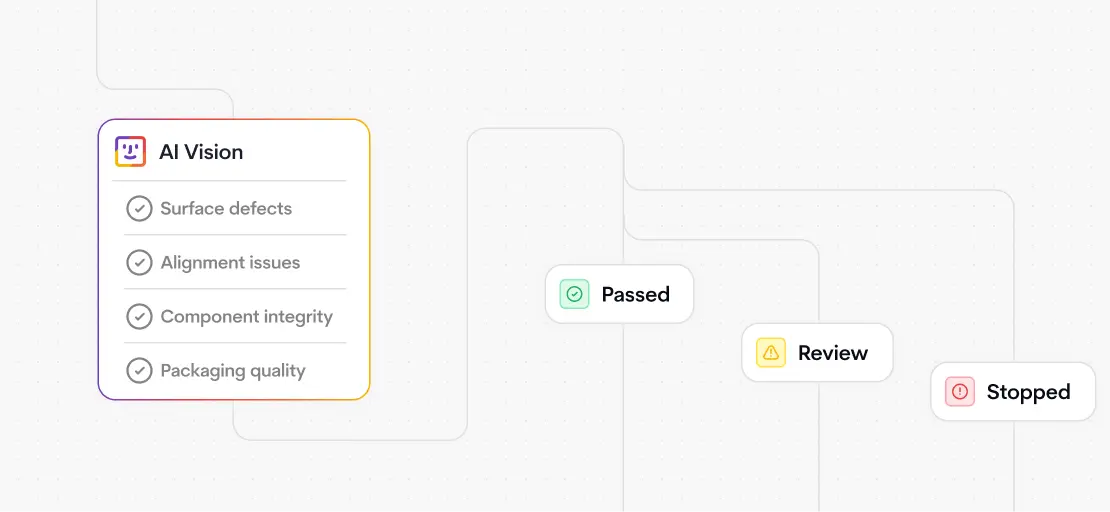Click the connector line below the Review node
The height and width of the screenshot is (512, 1110).
coord(820,450)
